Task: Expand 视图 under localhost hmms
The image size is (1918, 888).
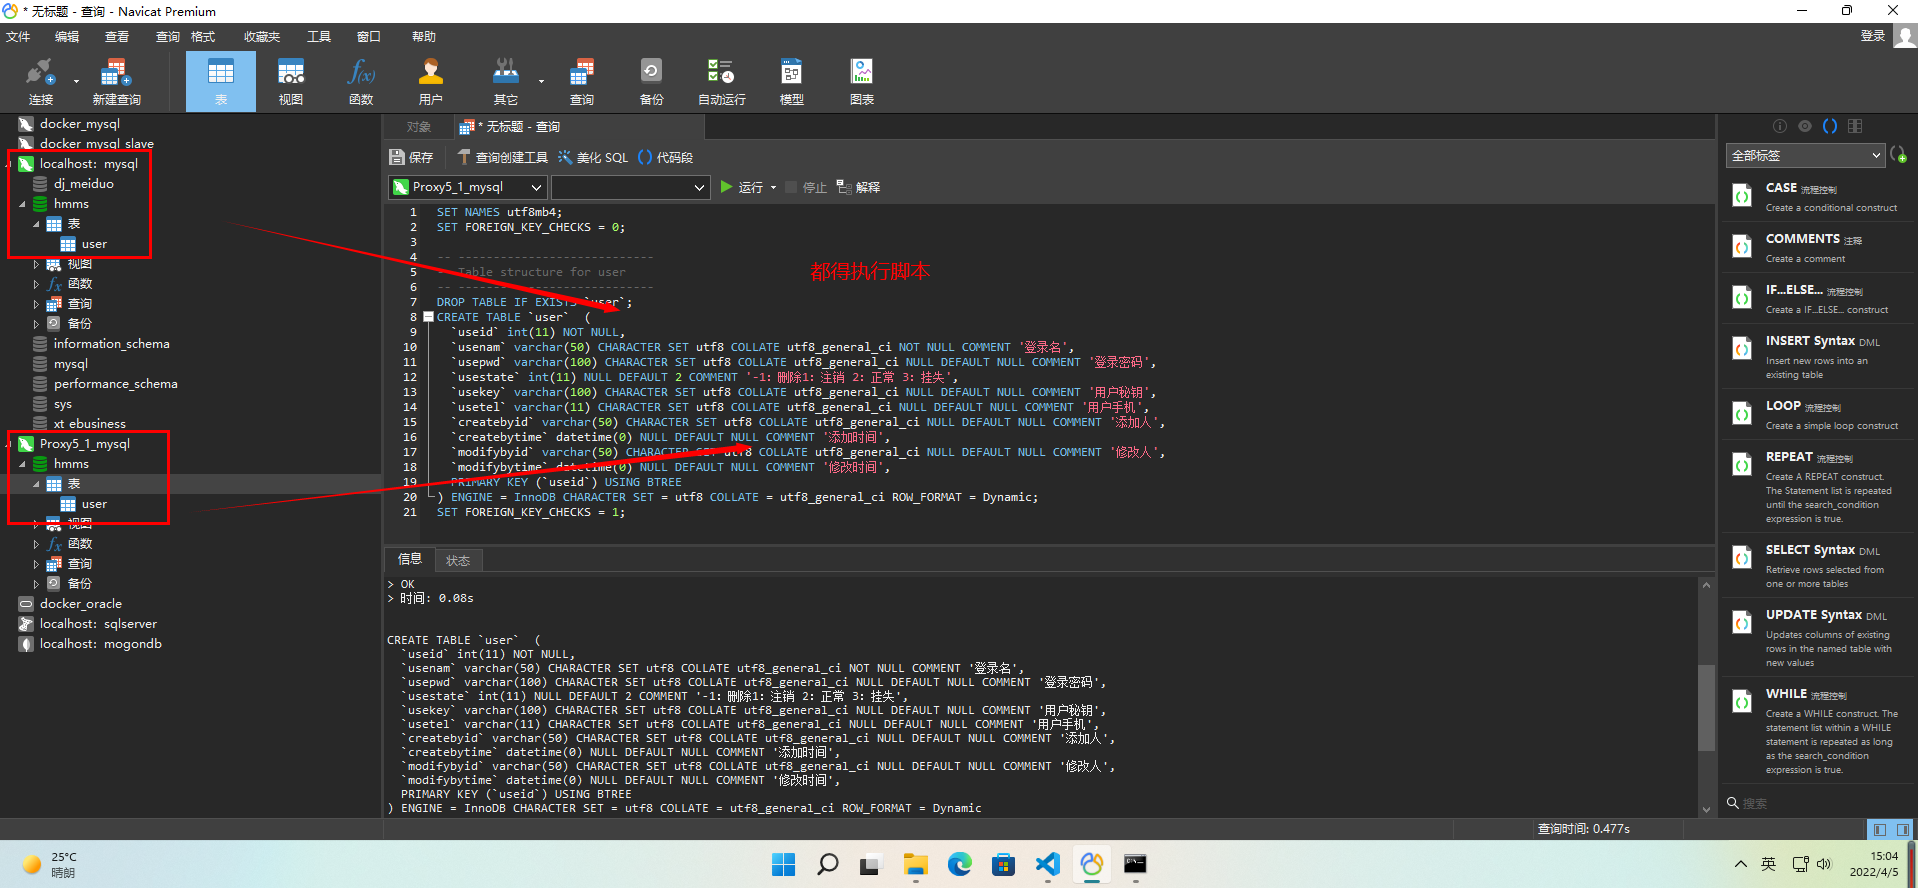Action: pyautogui.click(x=37, y=264)
